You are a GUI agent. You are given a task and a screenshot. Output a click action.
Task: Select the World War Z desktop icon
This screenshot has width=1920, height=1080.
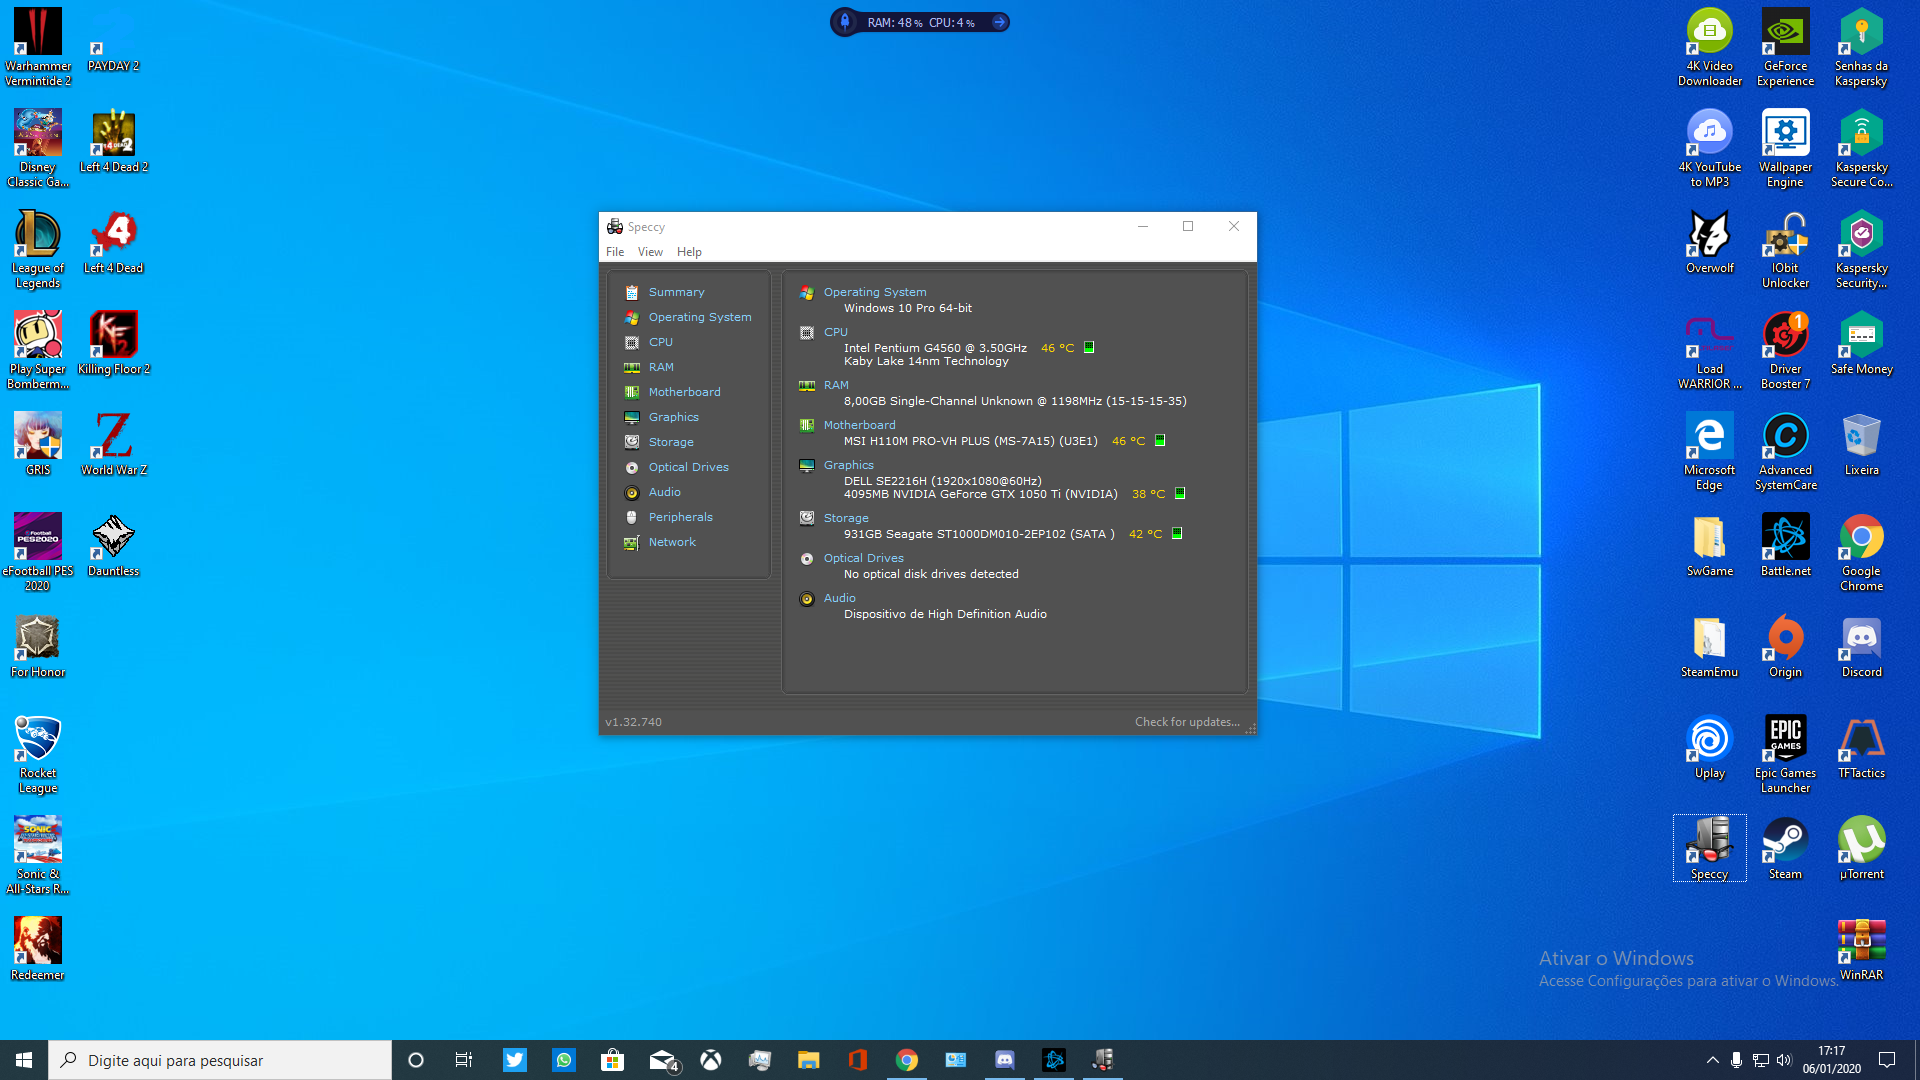pyautogui.click(x=113, y=444)
